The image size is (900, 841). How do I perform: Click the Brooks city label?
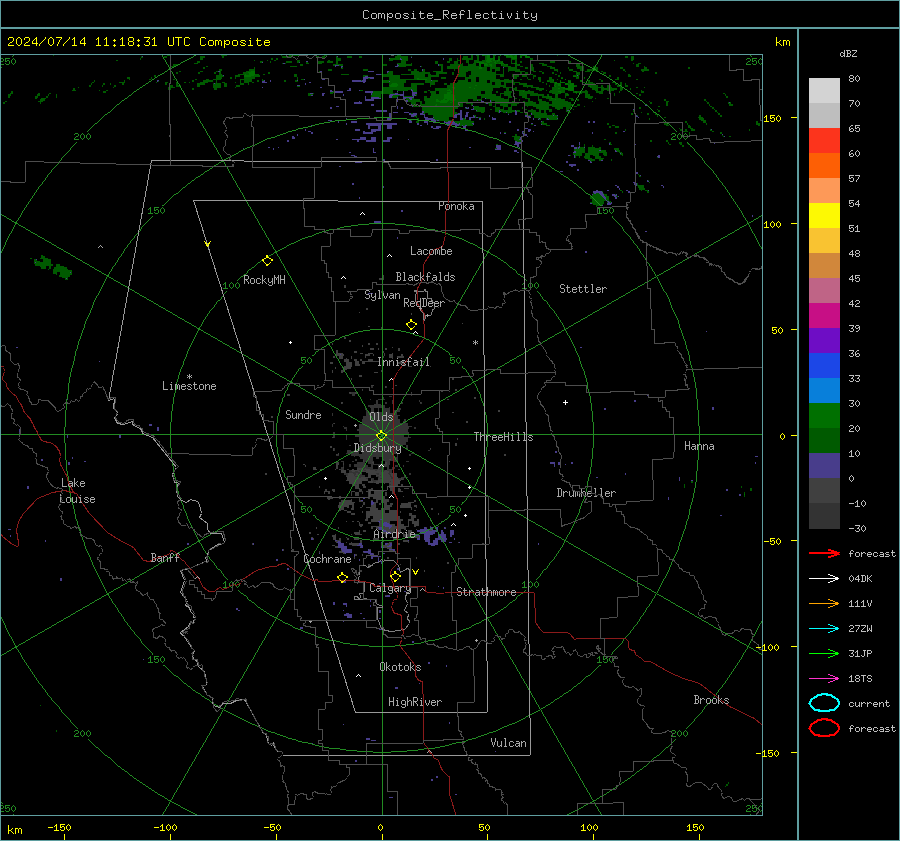coord(711,700)
